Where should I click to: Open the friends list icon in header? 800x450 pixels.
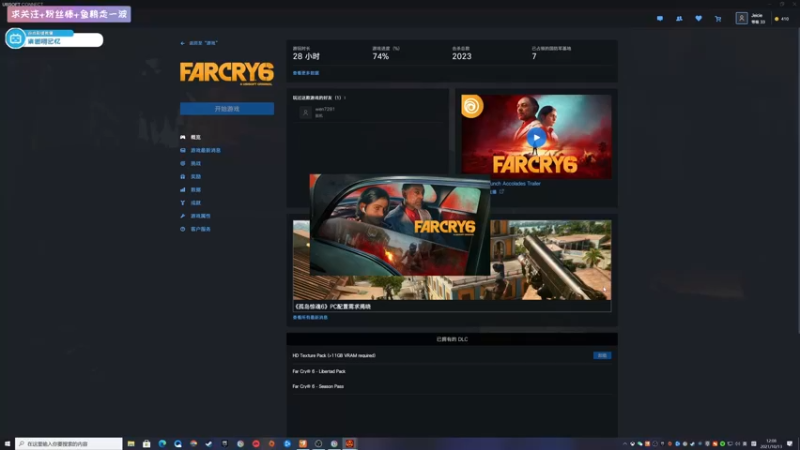point(679,18)
